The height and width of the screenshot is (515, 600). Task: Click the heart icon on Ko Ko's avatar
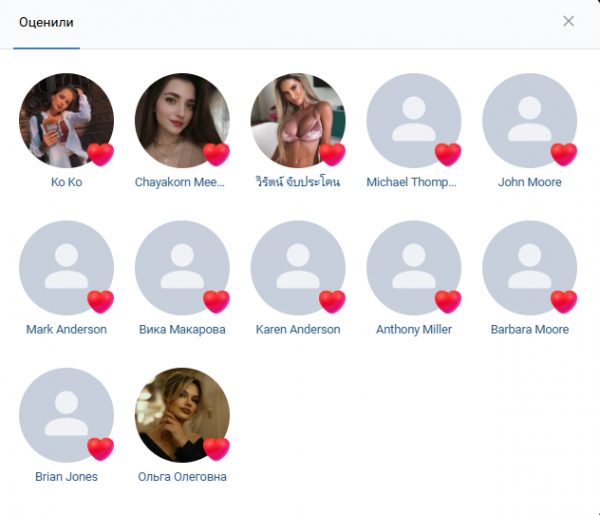coord(101,155)
